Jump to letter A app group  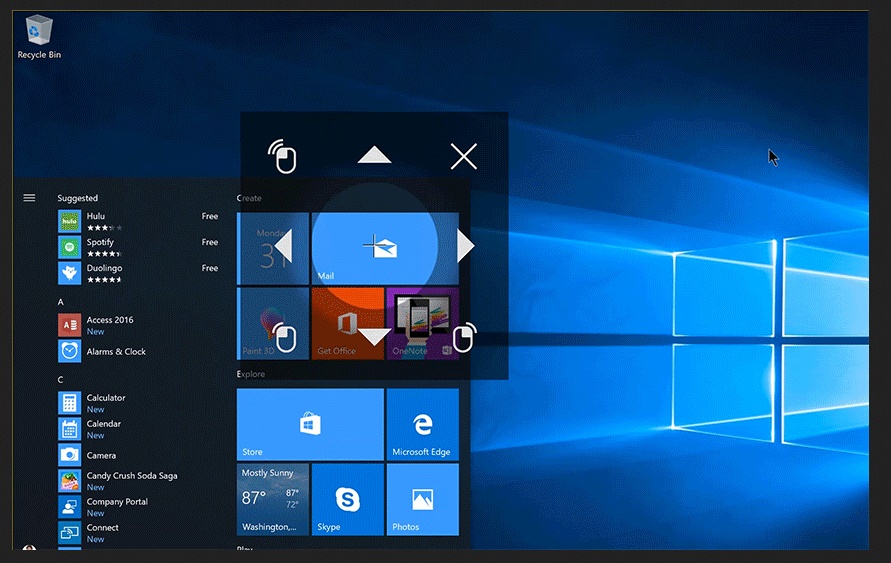click(x=60, y=302)
